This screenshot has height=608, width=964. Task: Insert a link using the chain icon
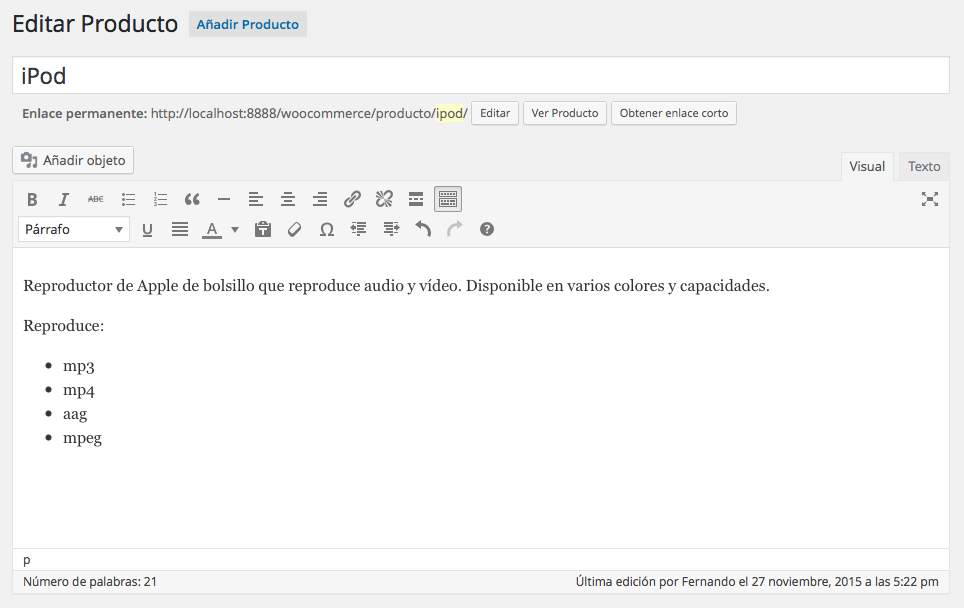coord(352,199)
